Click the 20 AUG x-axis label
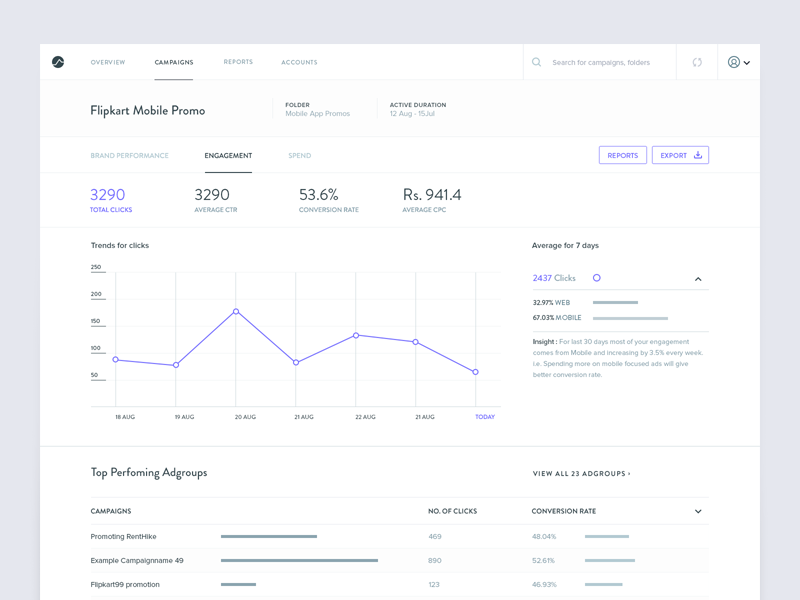The height and width of the screenshot is (600, 800). click(x=245, y=417)
